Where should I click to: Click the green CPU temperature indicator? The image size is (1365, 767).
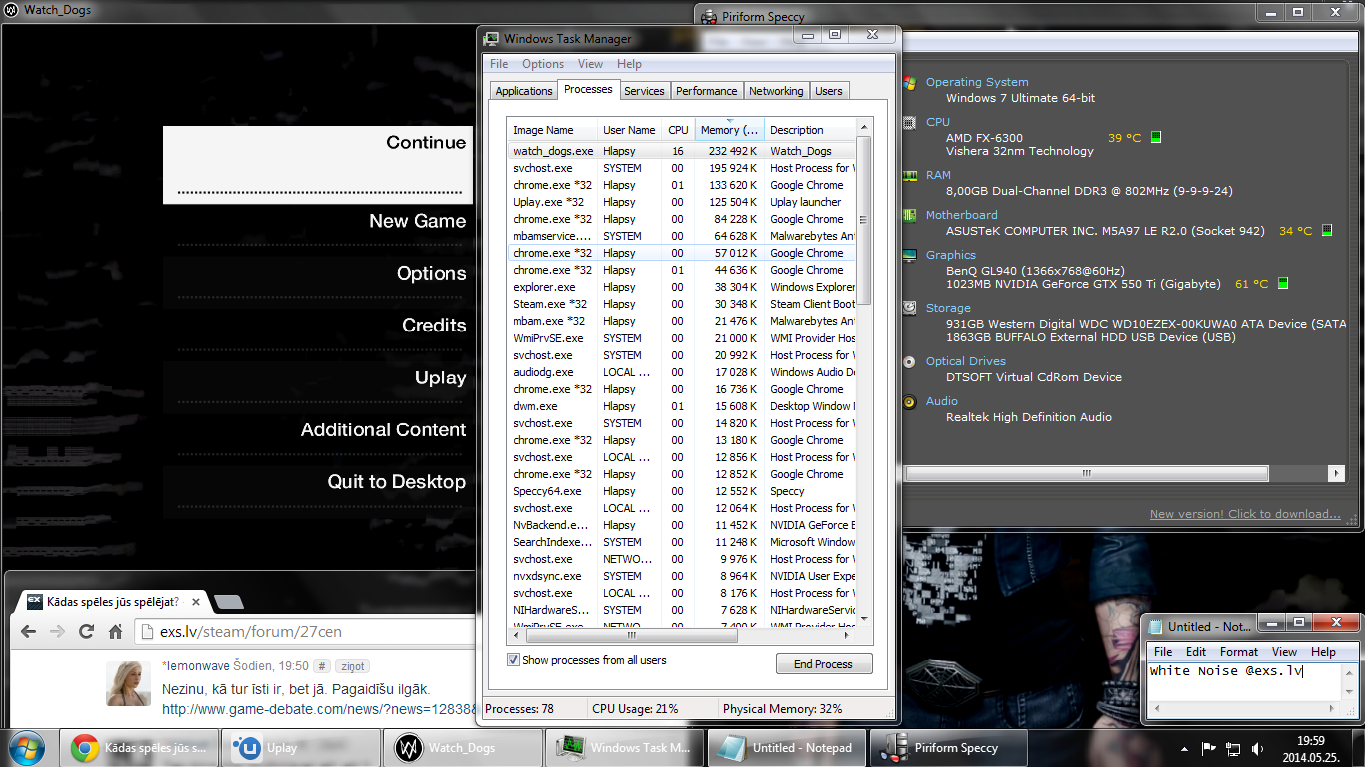(x=1156, y=138)
